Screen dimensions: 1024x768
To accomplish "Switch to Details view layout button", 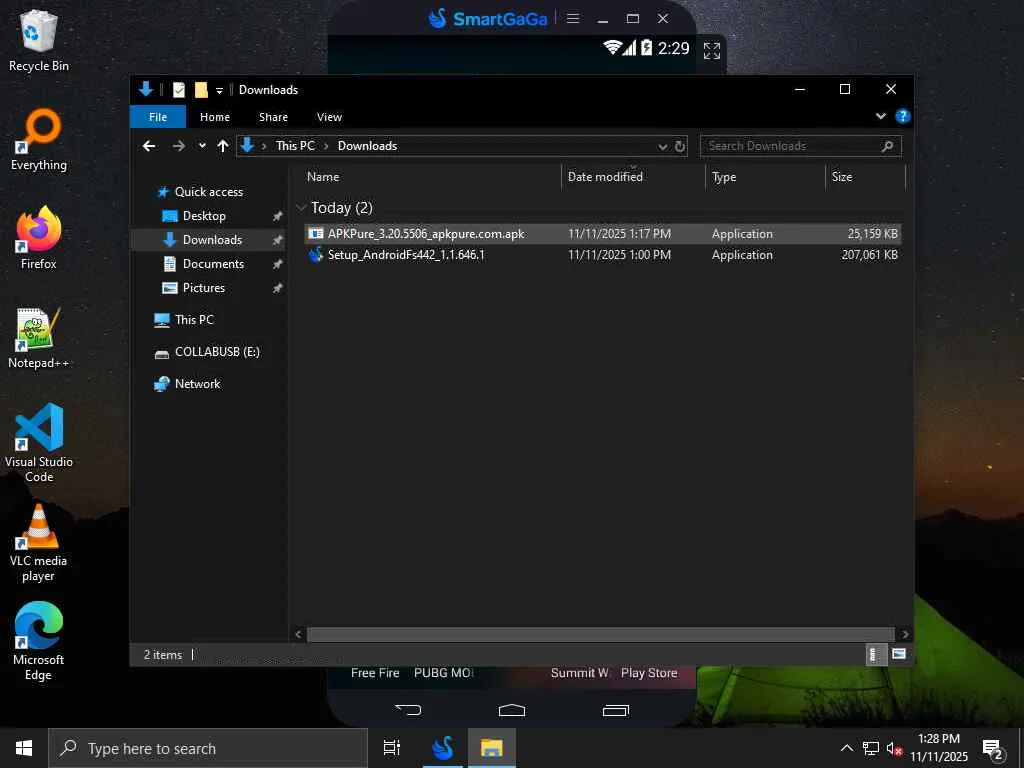I will pyautogui.click(x=876, y=654).
